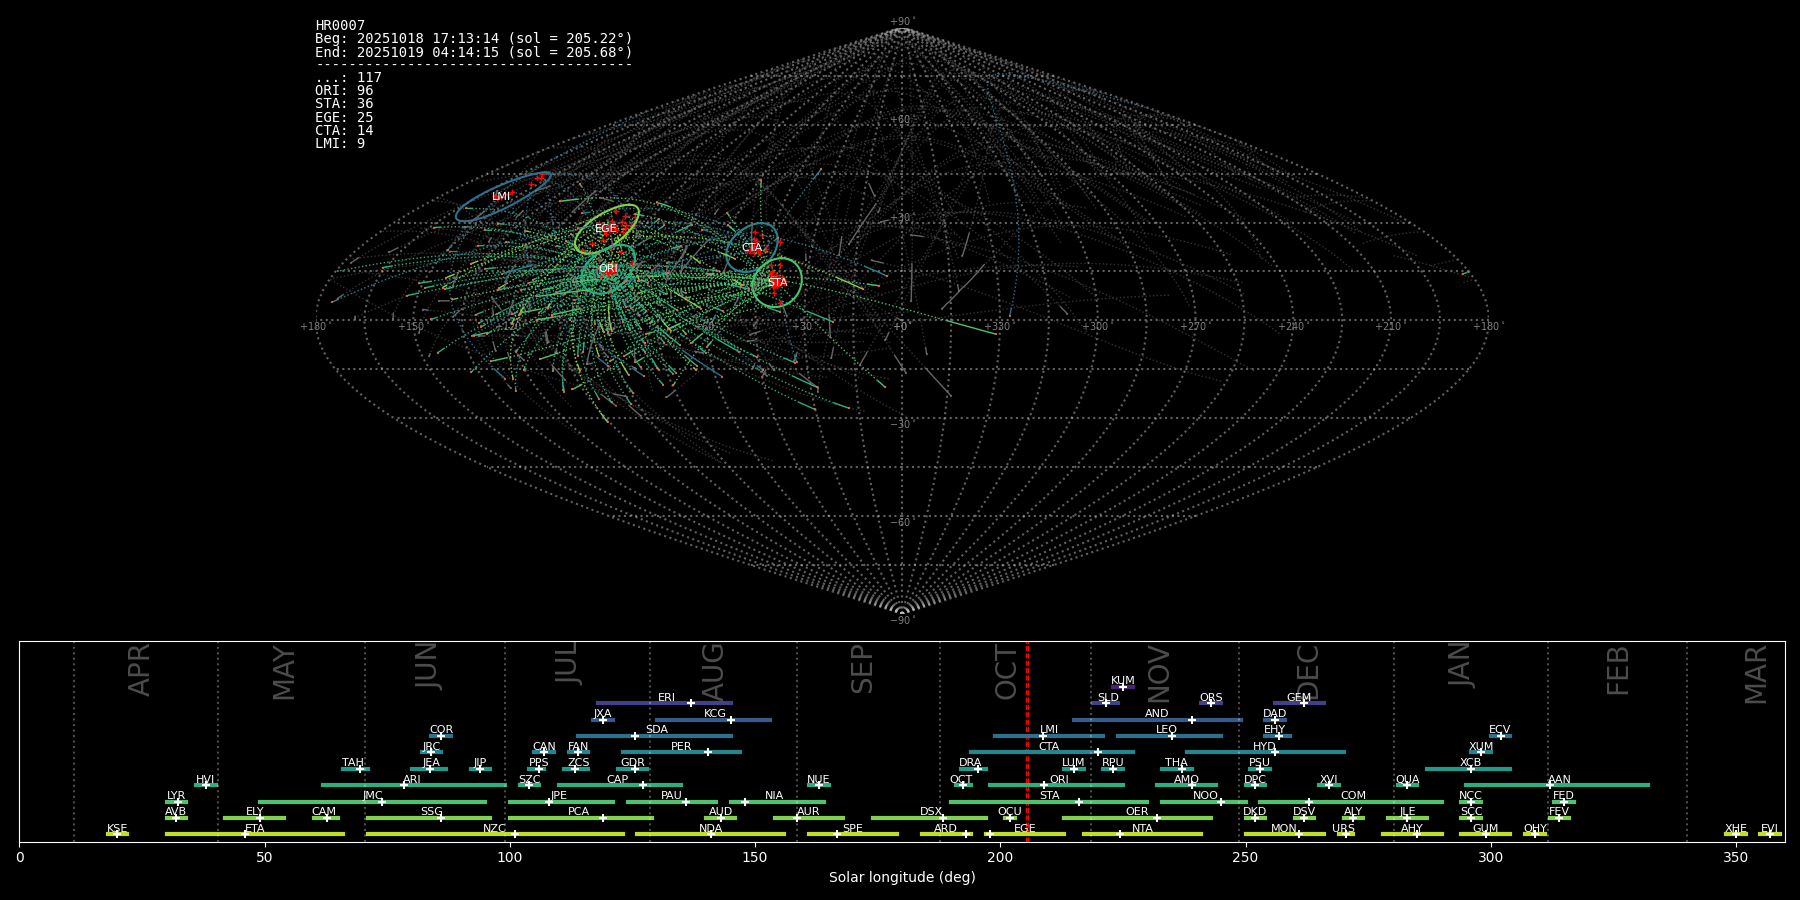Click the KCG shower bar in timeline
1800x900 pixels.
(x=713, y=720)
